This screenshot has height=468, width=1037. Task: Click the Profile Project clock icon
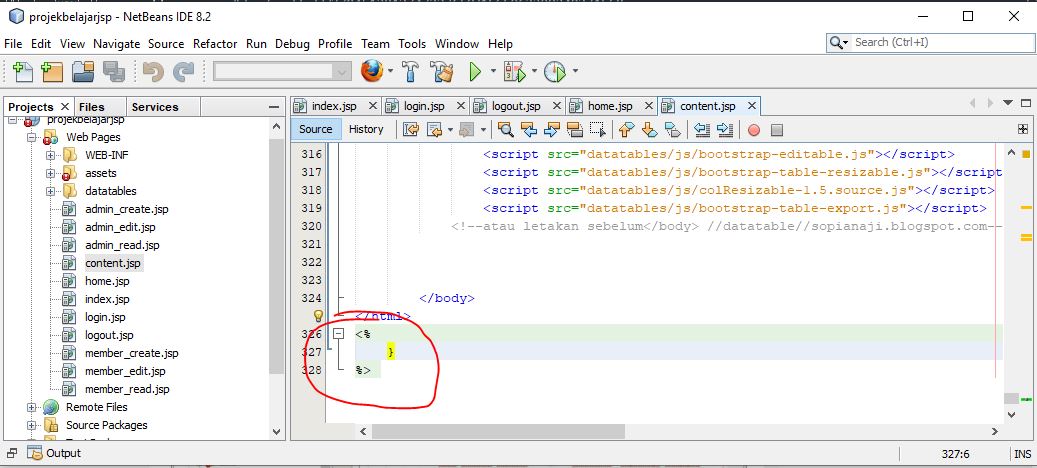(555, 71)
